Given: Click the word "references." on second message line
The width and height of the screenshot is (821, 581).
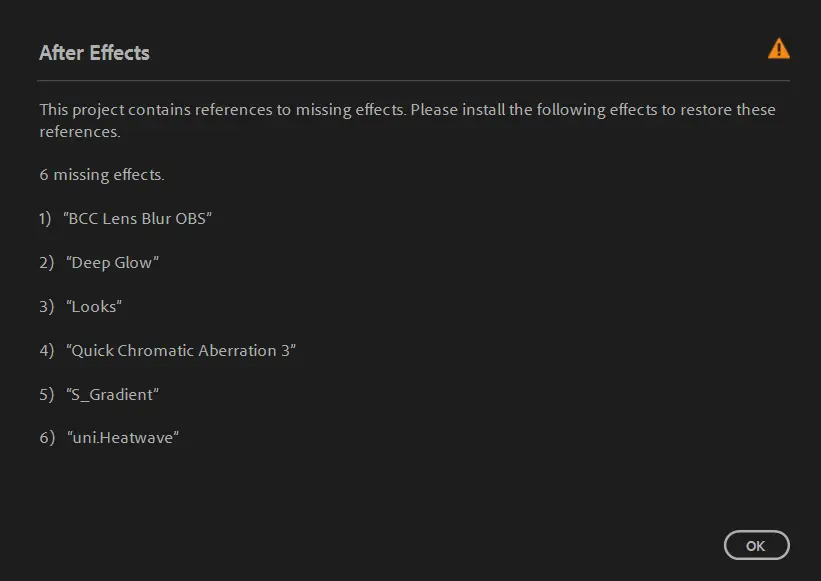Looking at the screenshot, I should 80,132.
